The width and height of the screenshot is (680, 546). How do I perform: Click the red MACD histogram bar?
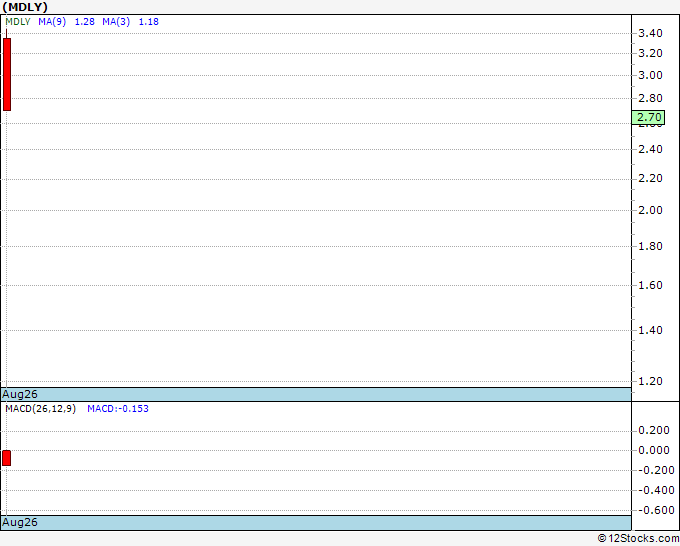(x=7, y=458)
